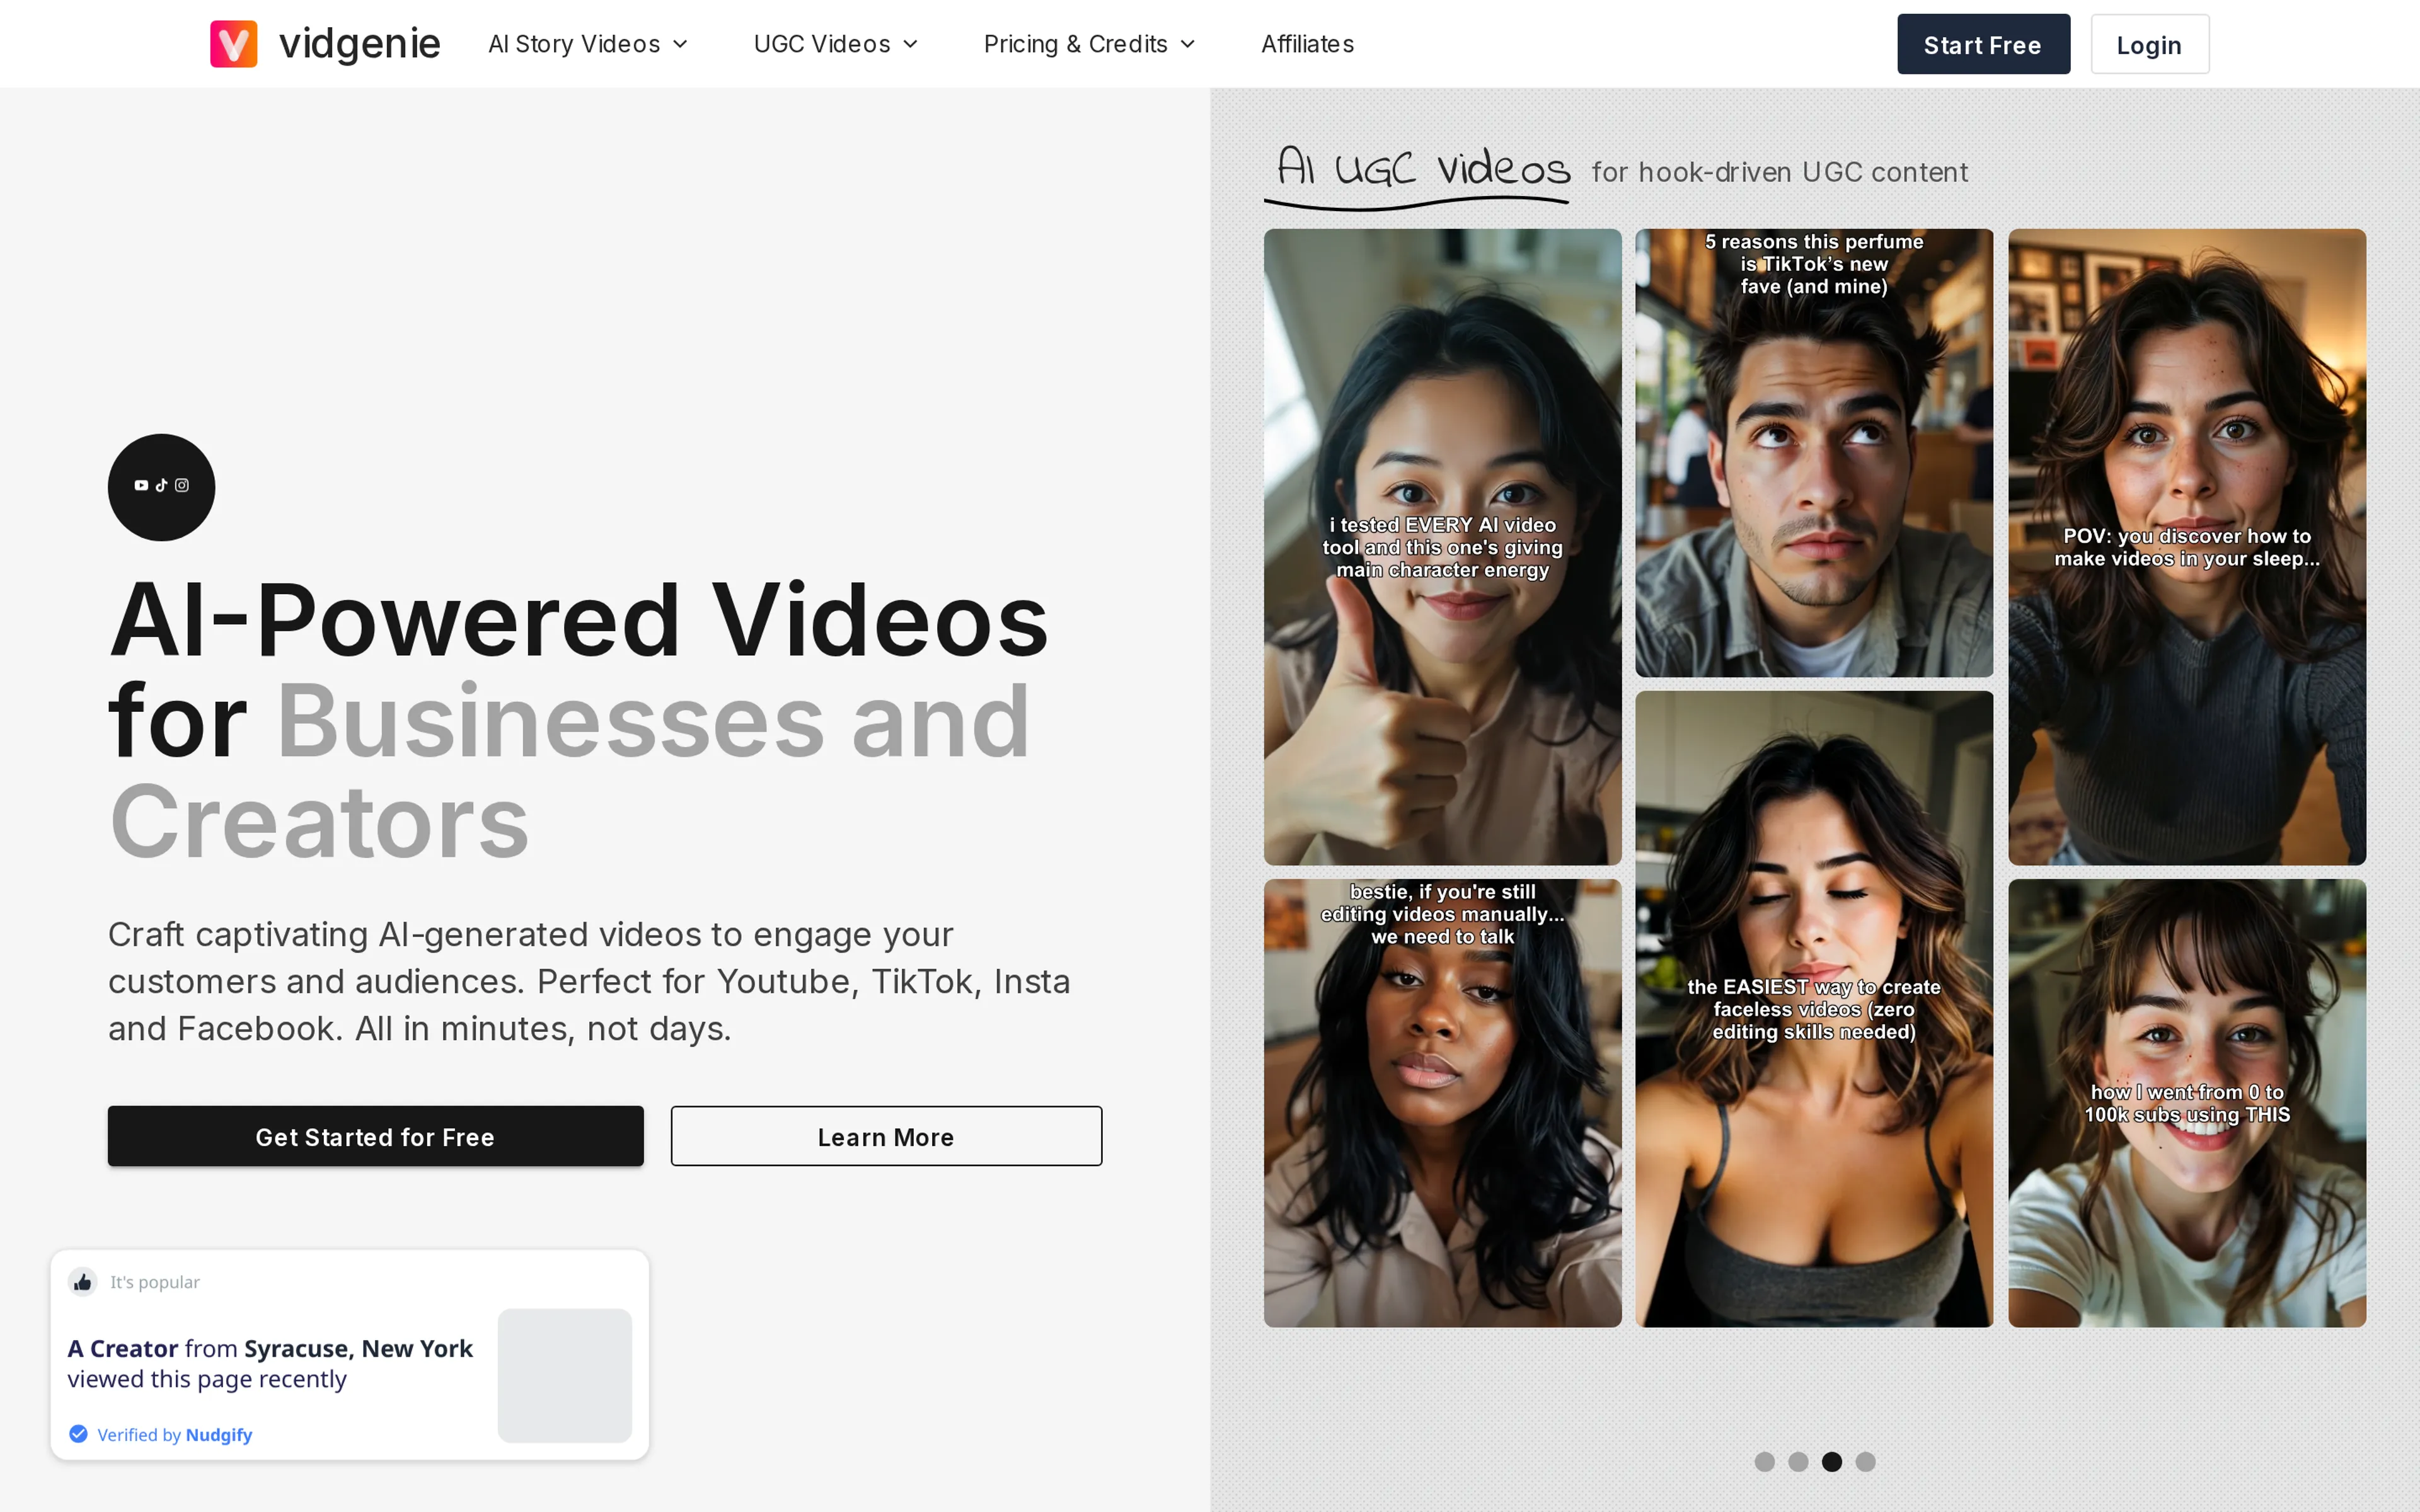Click the Learn More button
The image size is (2420, 1512).
[886, 1136]
